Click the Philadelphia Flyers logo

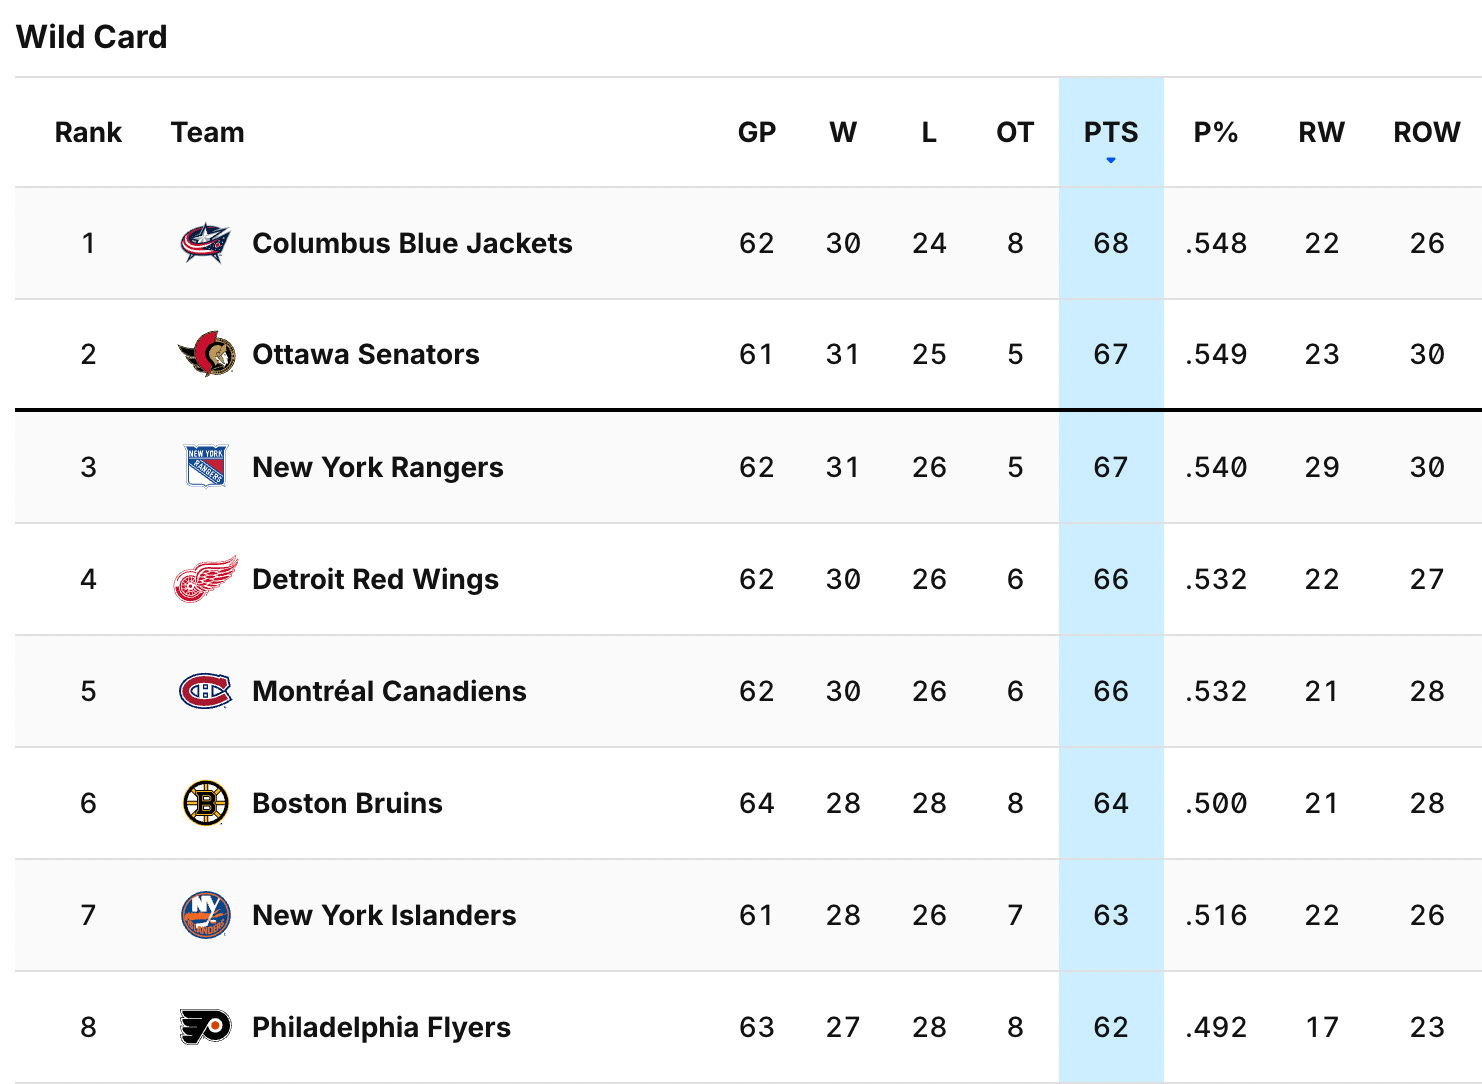pyautogui.click(x=206, y=1027)
